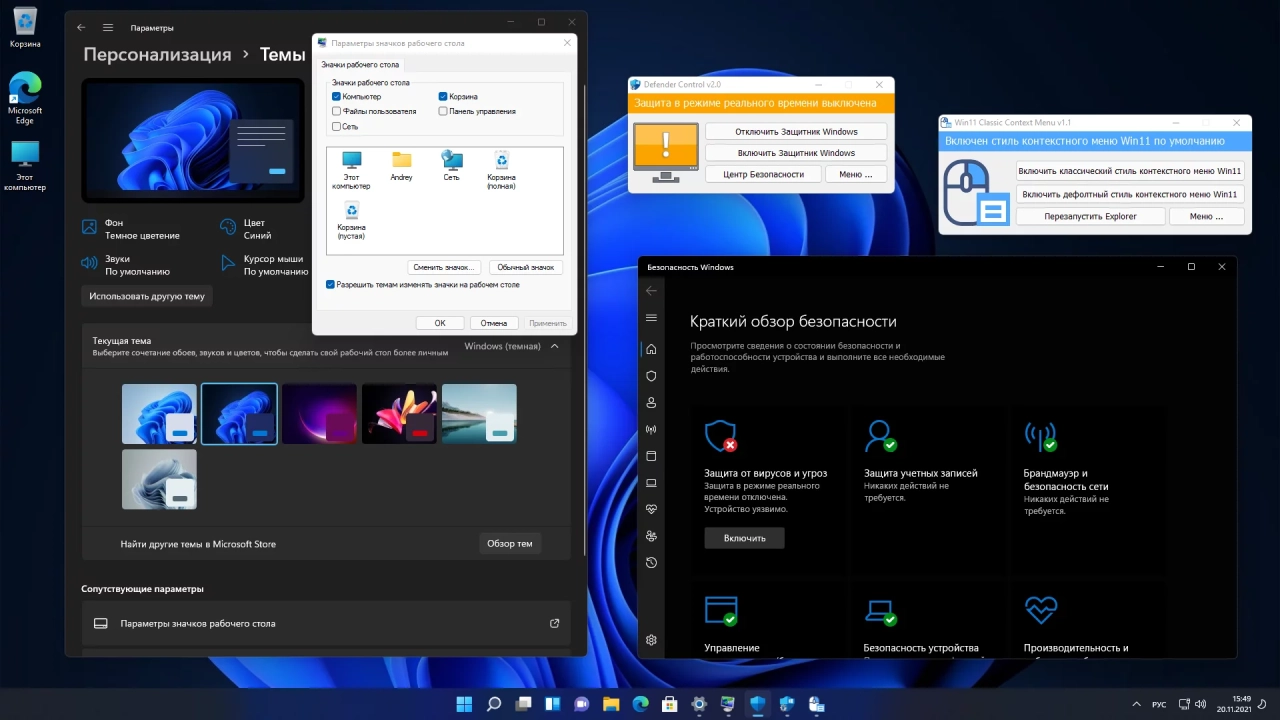This screenshot has height=720, width=1280.
Task: Click 'Персонализация' breadcrumb in Settings
Action: (157, 54)
